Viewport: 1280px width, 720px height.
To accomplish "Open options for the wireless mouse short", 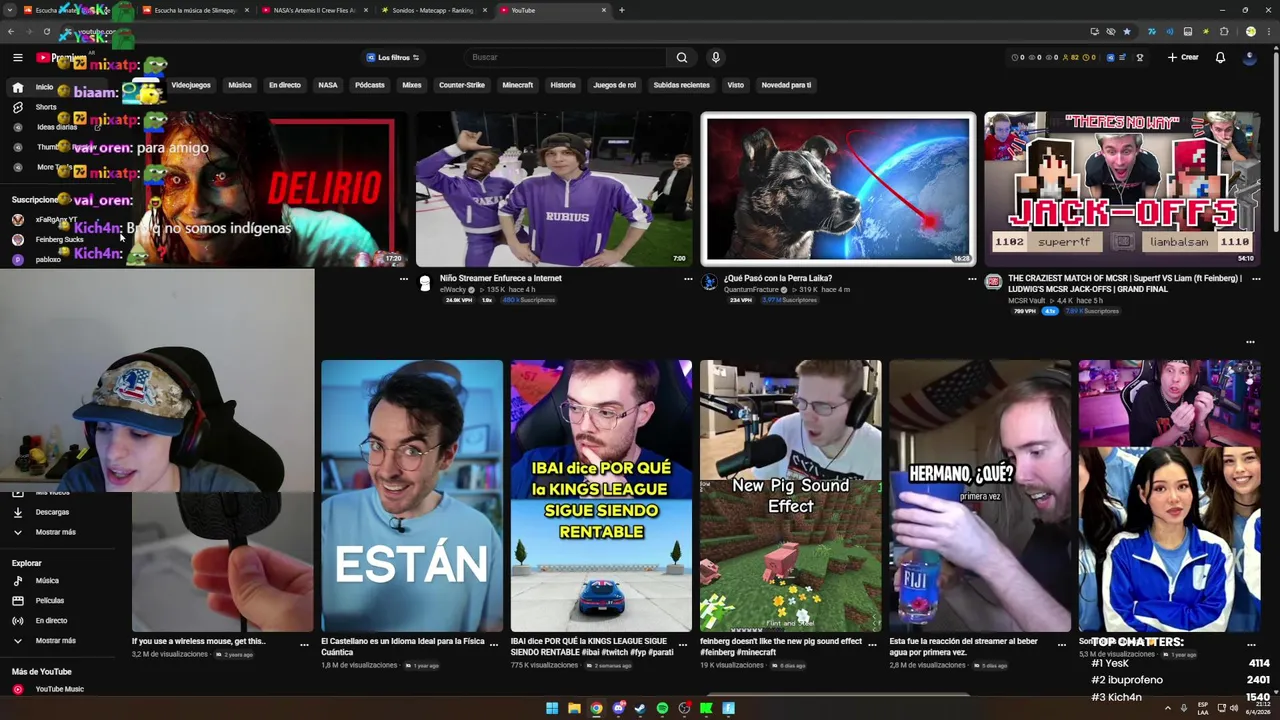I will point(304,645).
